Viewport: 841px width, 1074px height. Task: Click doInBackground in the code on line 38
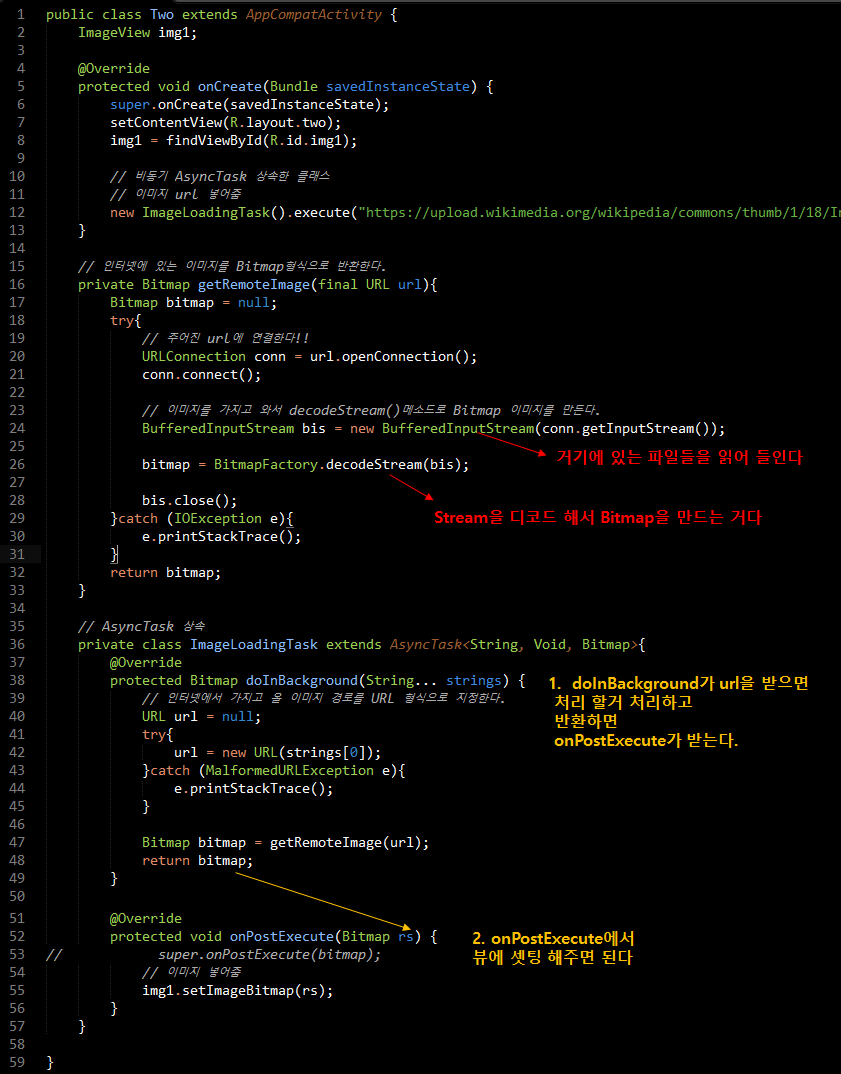pos(302,681)
